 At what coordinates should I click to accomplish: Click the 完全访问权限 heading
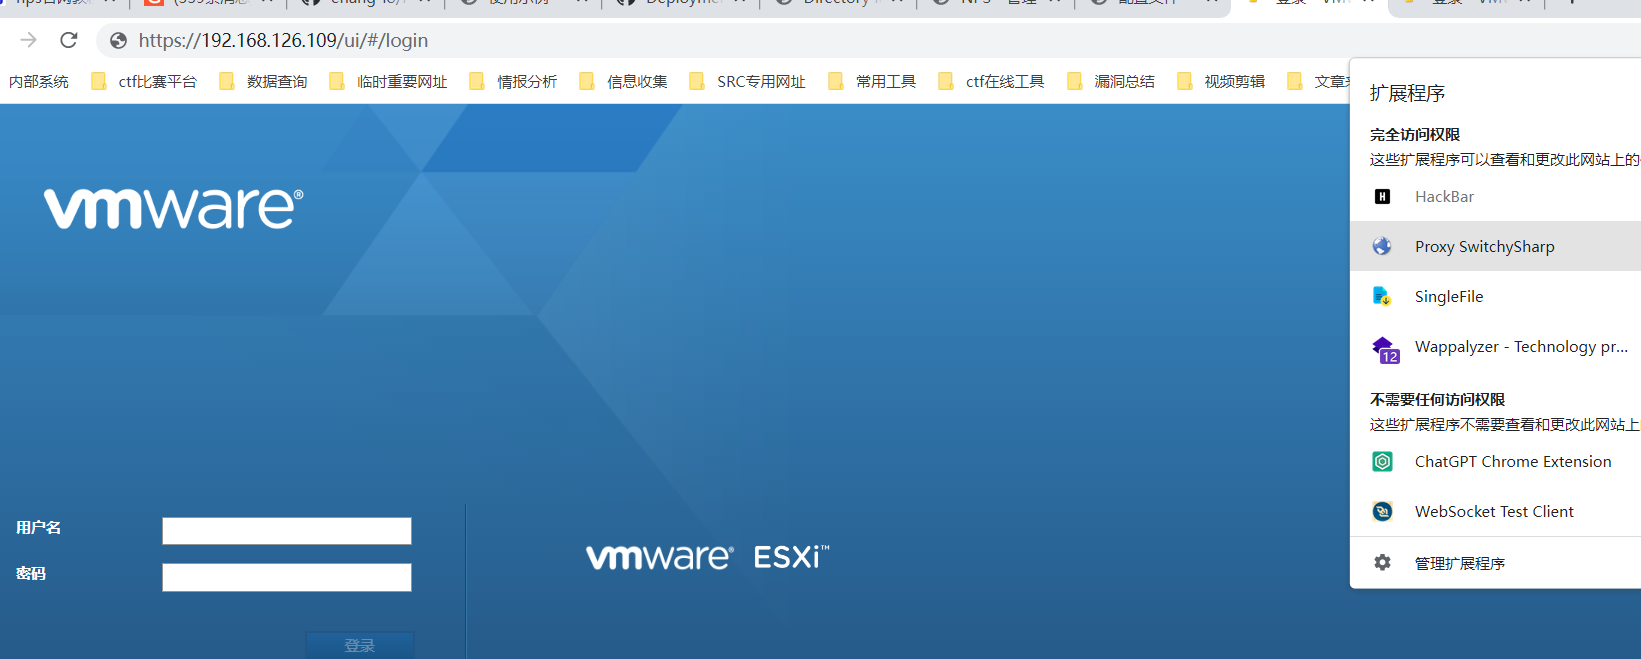pos(1415,134)
